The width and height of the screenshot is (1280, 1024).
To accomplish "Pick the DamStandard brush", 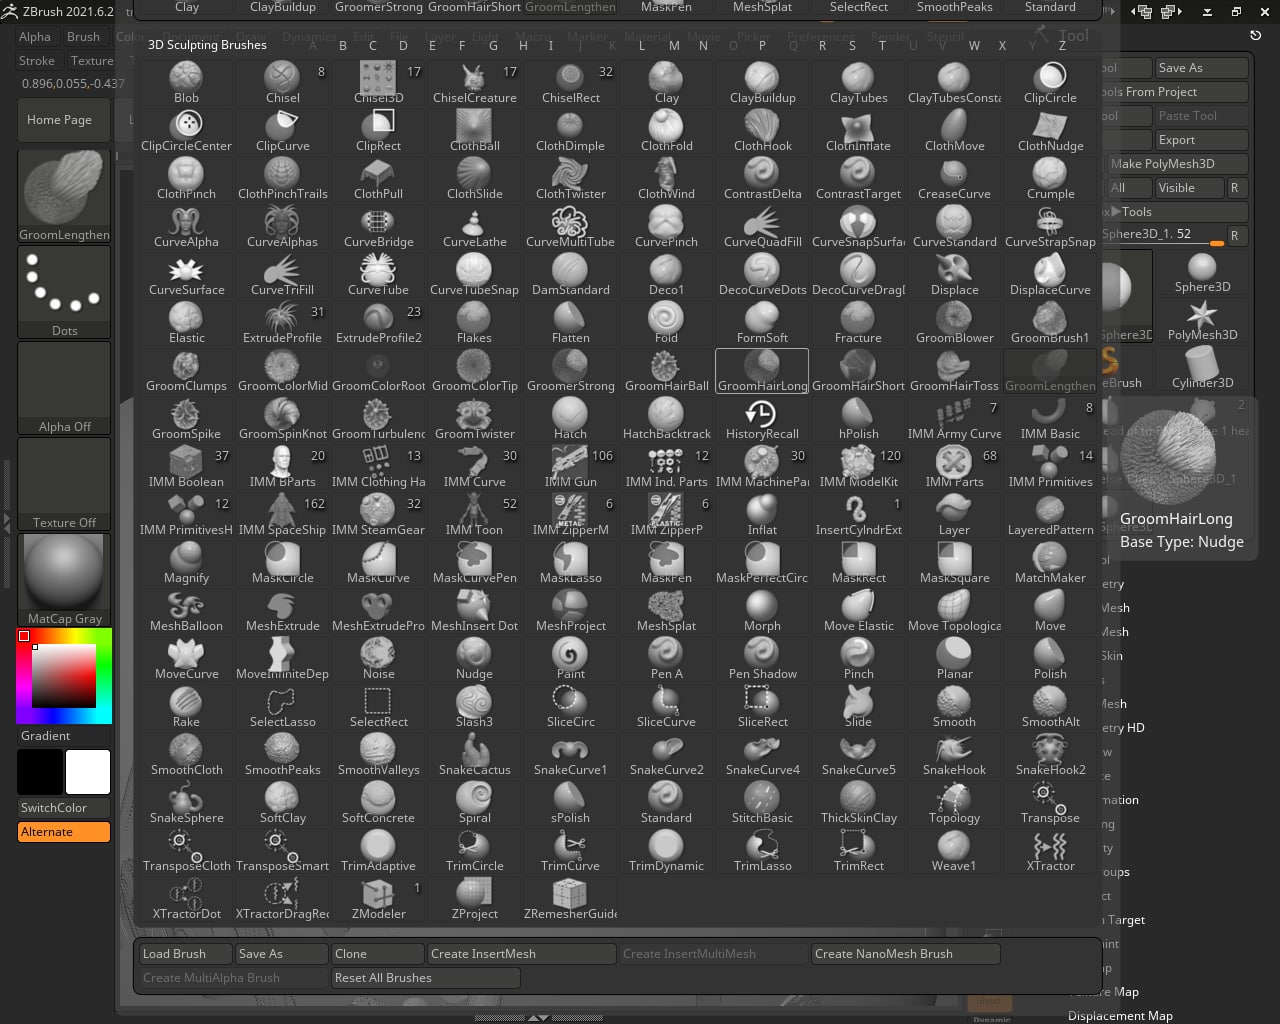I will (x=570, y=275).
